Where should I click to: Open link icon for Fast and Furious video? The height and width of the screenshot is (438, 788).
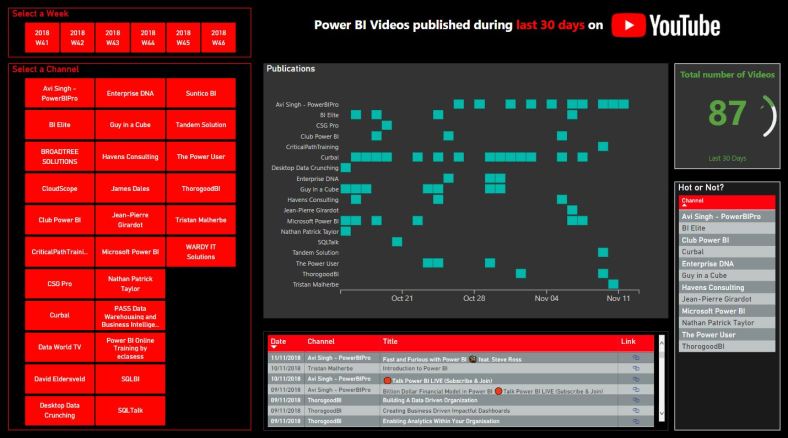coord(634,357)
